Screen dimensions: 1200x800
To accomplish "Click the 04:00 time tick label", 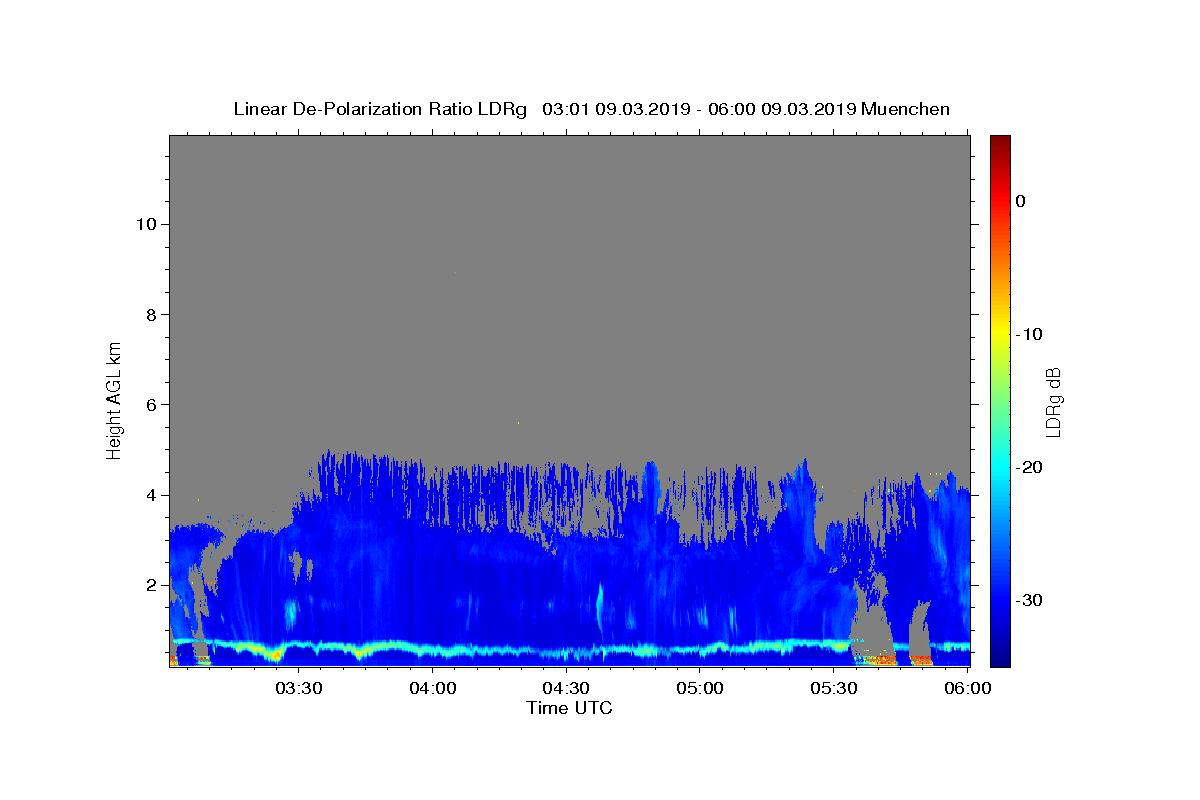I will (432, 689).
